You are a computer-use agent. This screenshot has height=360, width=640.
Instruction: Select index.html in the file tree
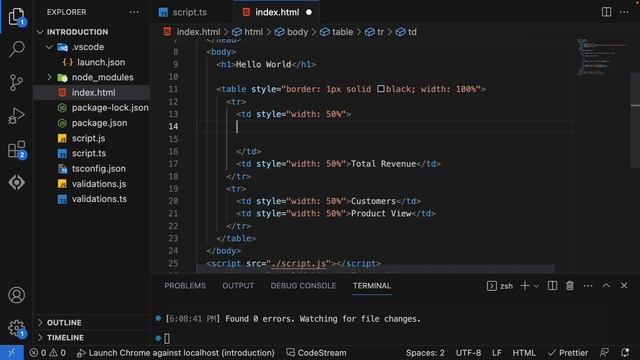click(x=92, y=93)
